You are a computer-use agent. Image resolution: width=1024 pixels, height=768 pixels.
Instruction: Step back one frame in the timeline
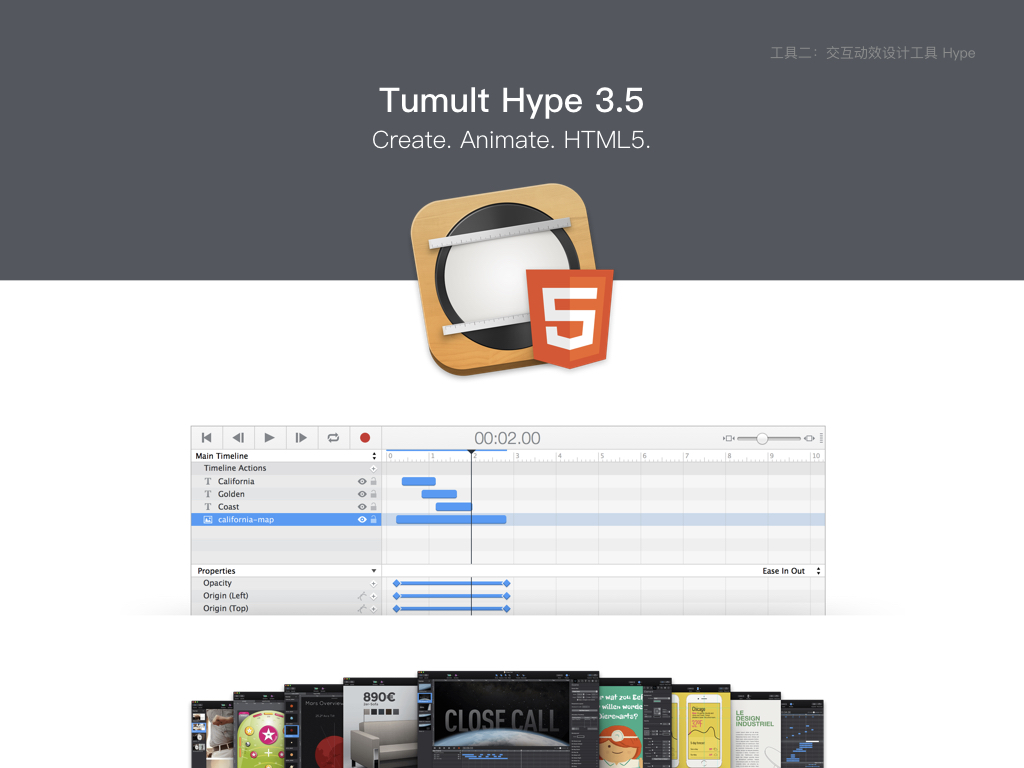point(238,438)
